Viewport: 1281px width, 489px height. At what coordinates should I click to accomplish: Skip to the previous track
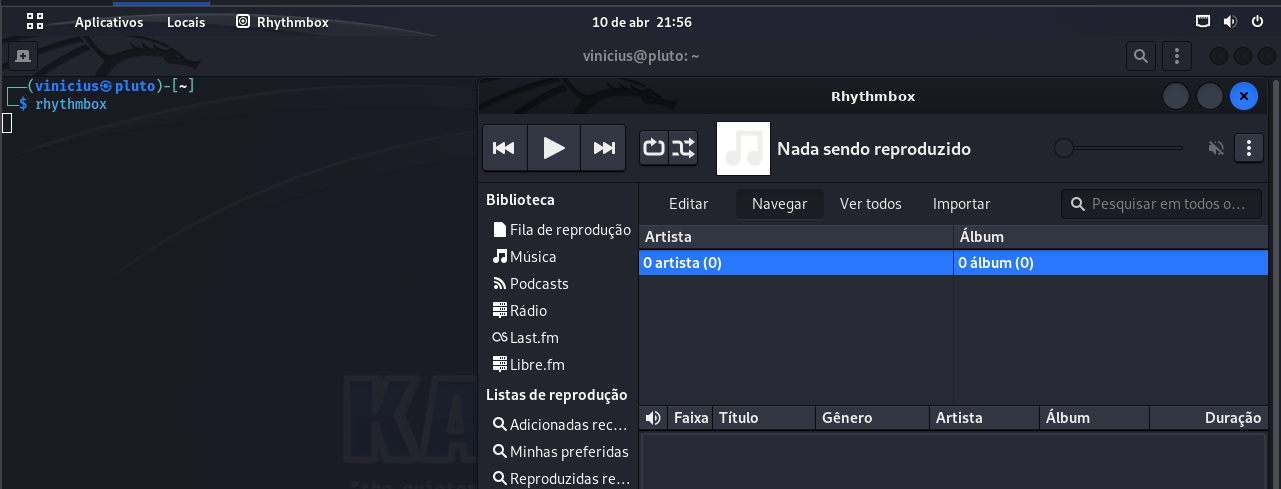[504, 149]
